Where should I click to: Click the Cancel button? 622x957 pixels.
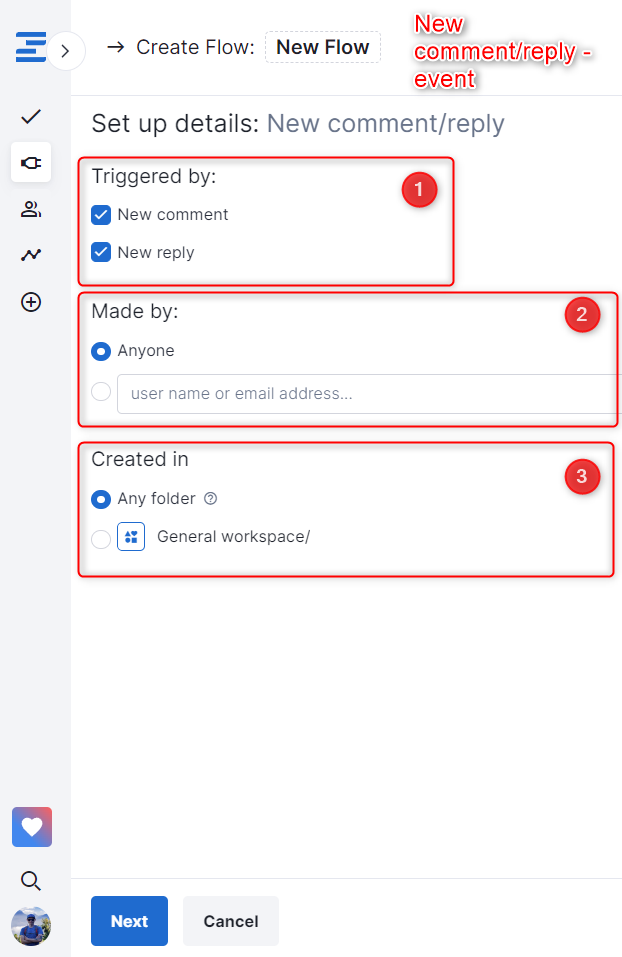[x=231, y=921]
